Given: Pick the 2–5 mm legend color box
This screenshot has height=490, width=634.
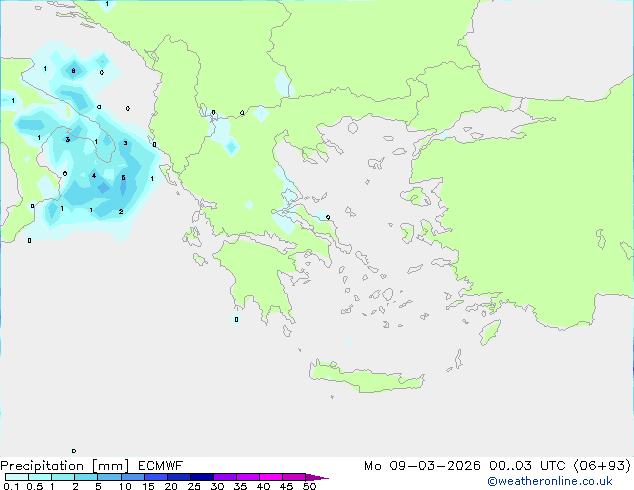Looking at the screenshot, I should 86,477.
